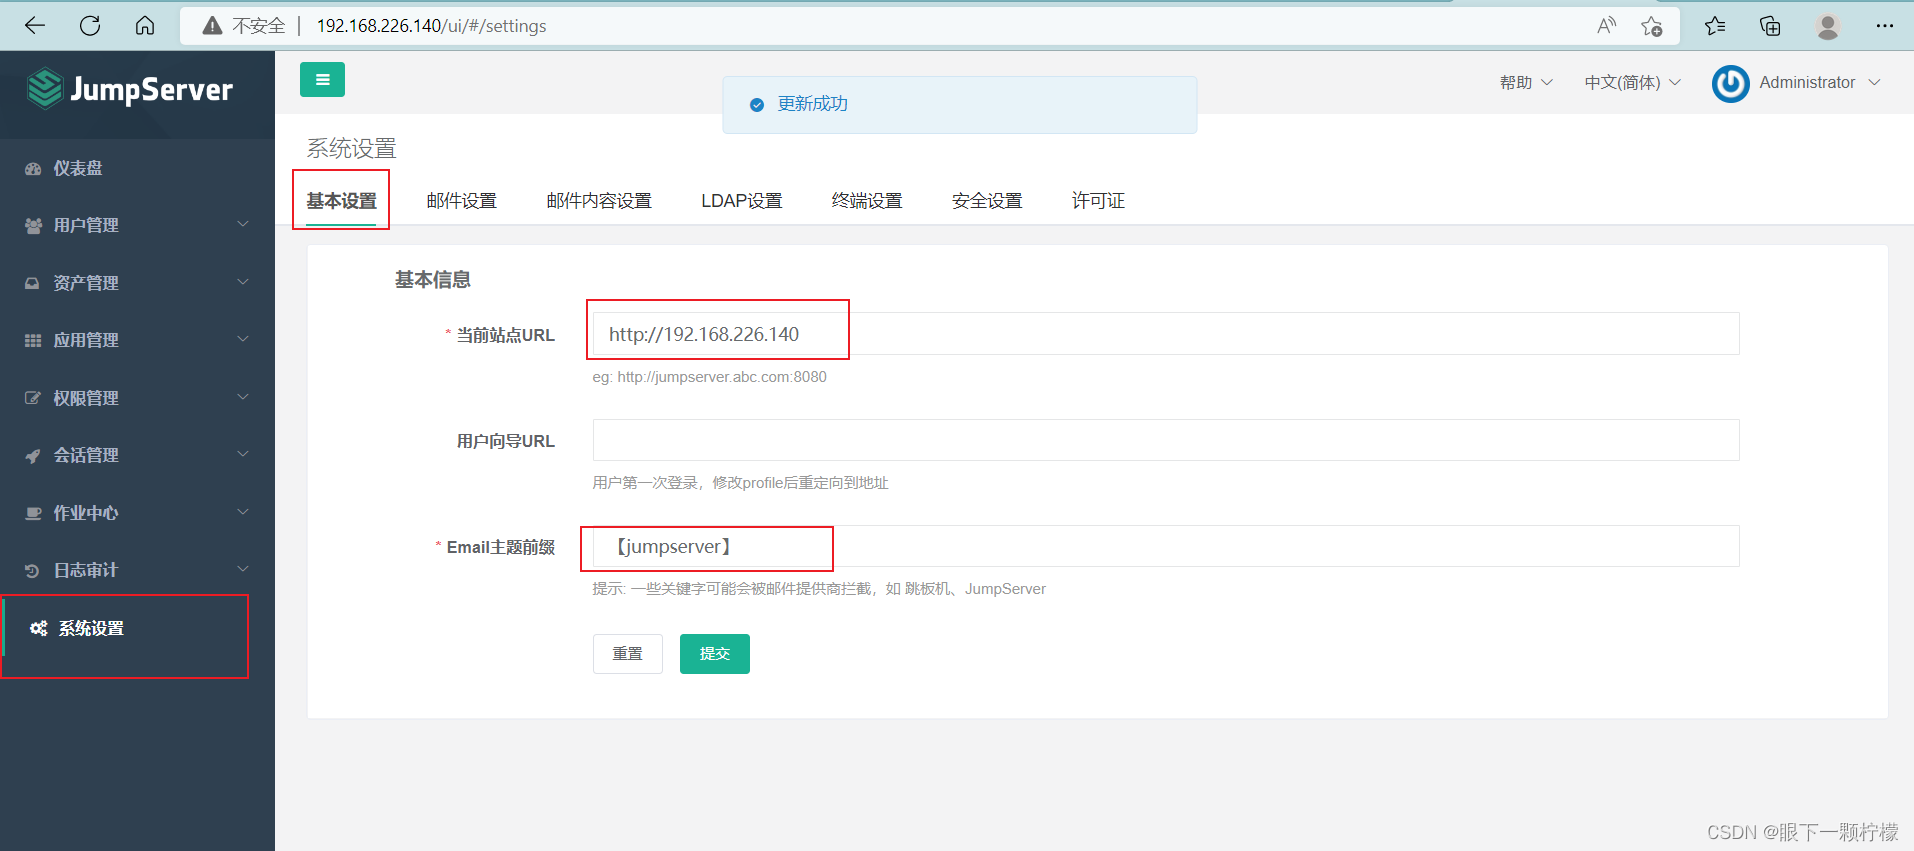Click into 当前站点URL input field
The width and height of the screenshot is (1914, 851).
tap(1166, 334)
